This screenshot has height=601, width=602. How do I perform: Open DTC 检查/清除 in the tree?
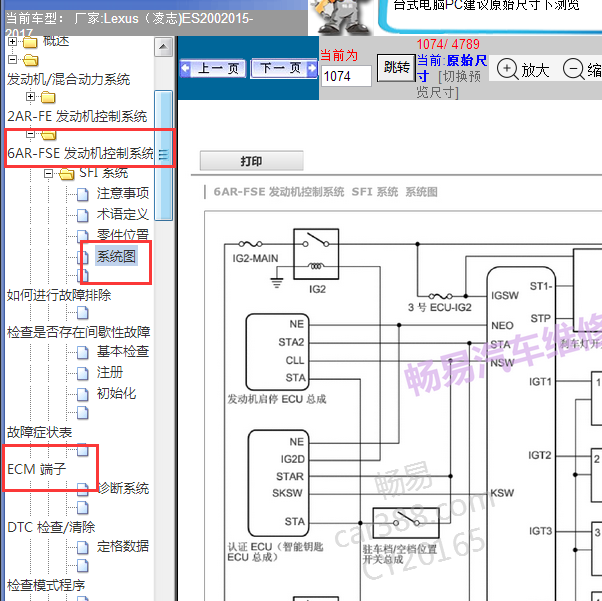click(x=51, y=527)
